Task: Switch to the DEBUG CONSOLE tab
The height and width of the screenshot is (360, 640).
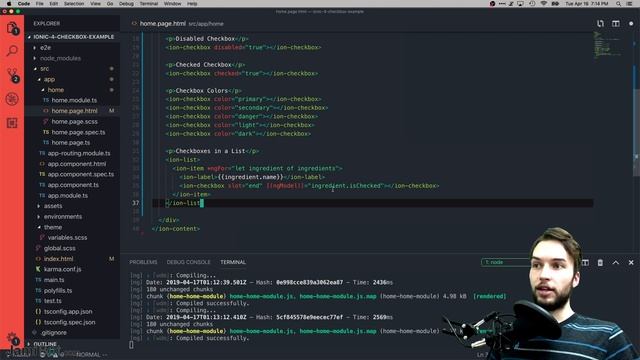Action: [x=188, y=262]
